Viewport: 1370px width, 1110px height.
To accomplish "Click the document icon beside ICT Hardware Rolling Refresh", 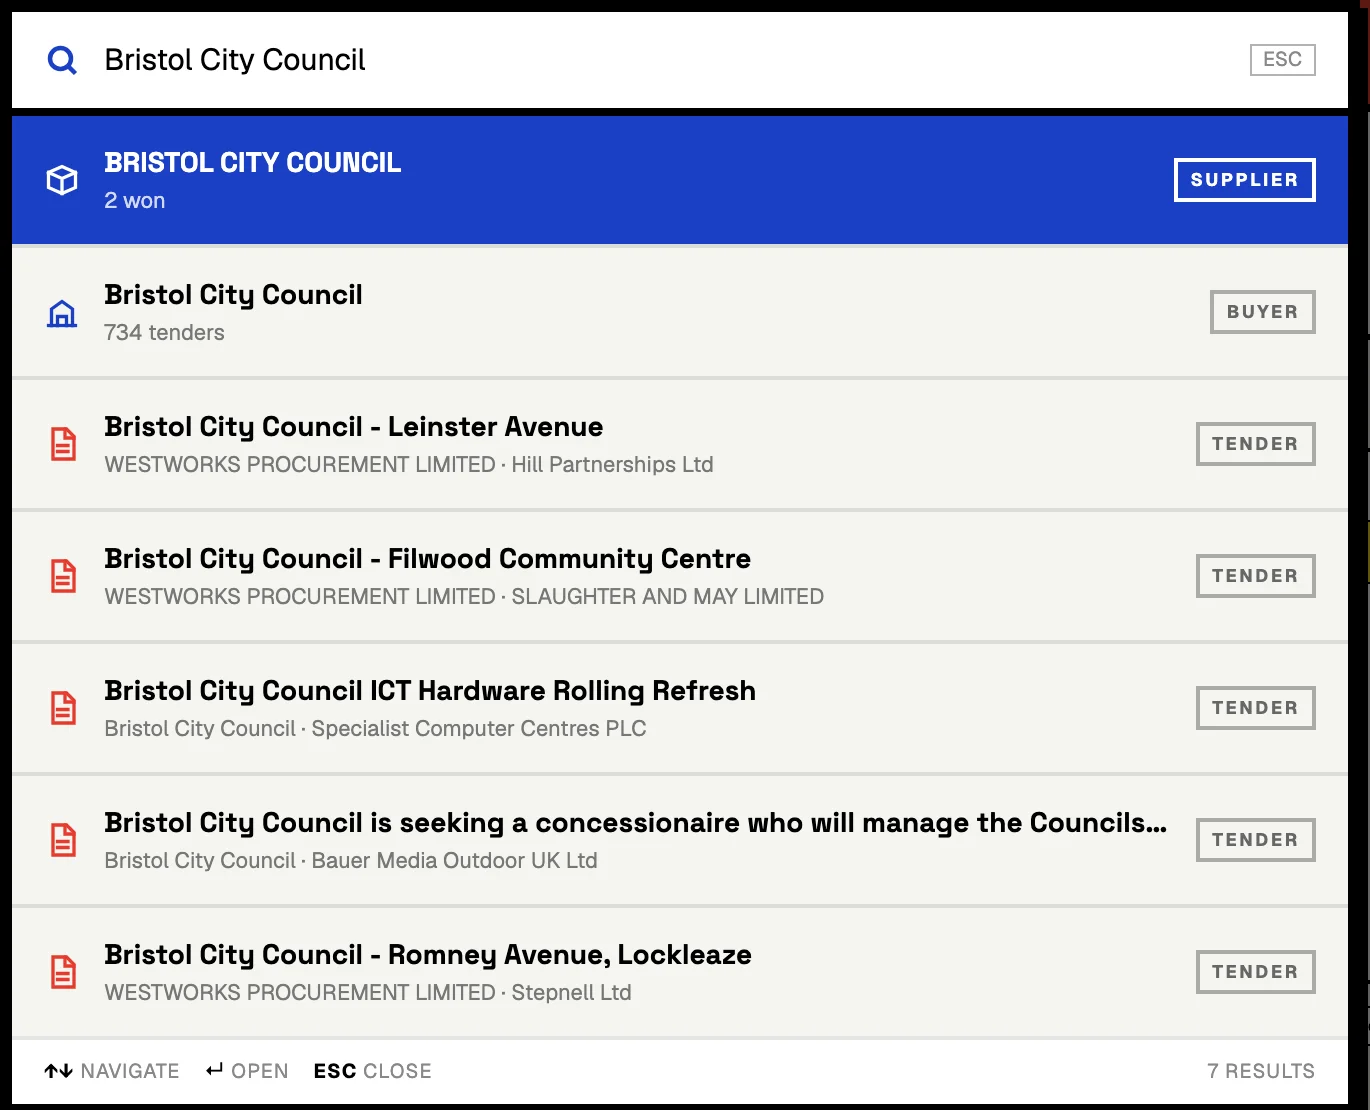I will click(63, 708).
